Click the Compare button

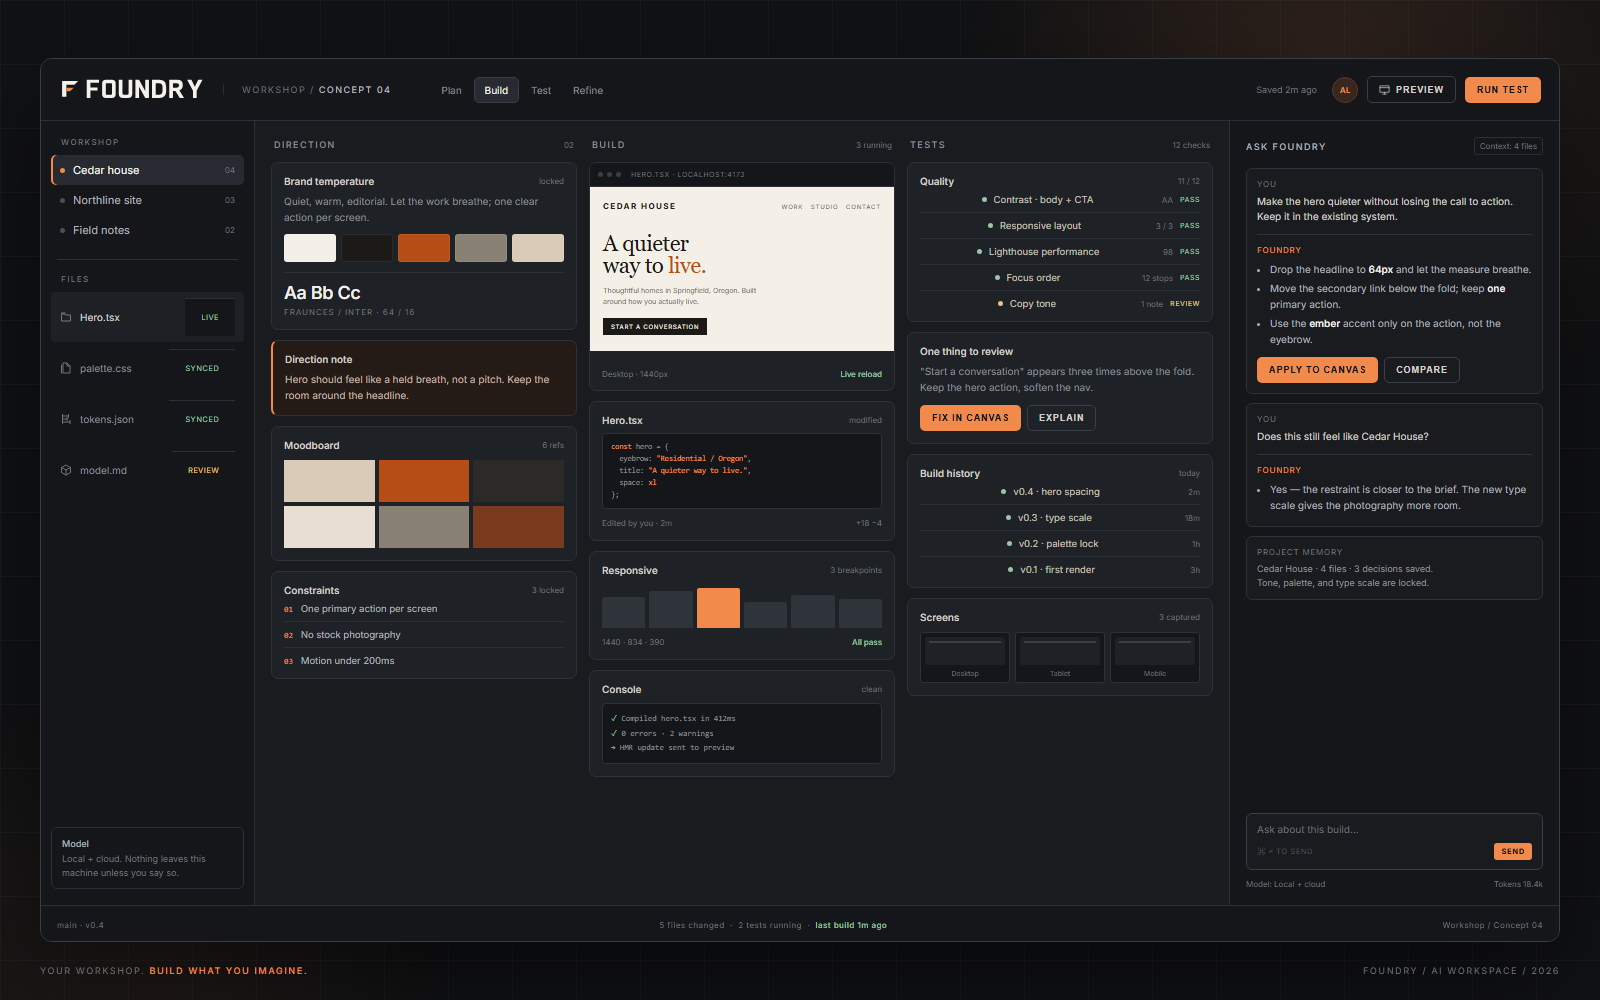click(1421, 370)
